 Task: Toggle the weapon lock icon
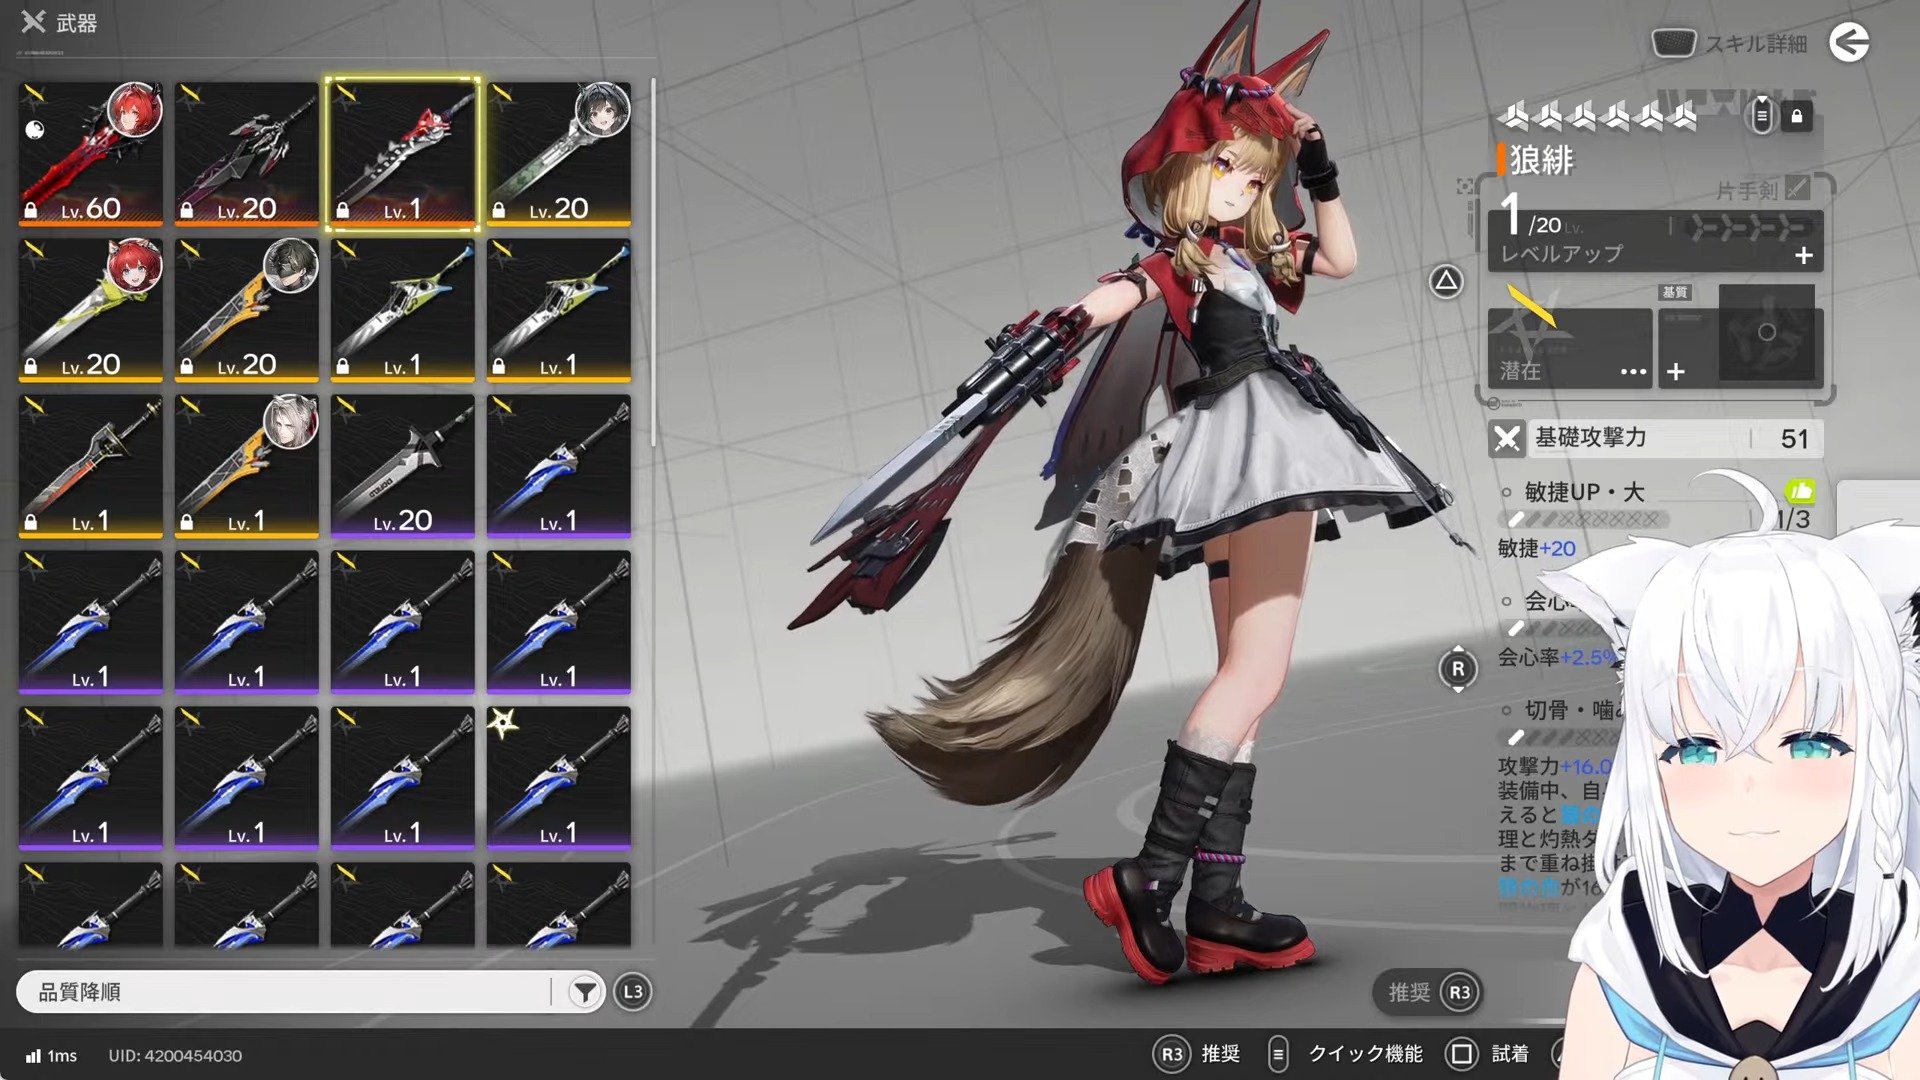coord(1797,116)
